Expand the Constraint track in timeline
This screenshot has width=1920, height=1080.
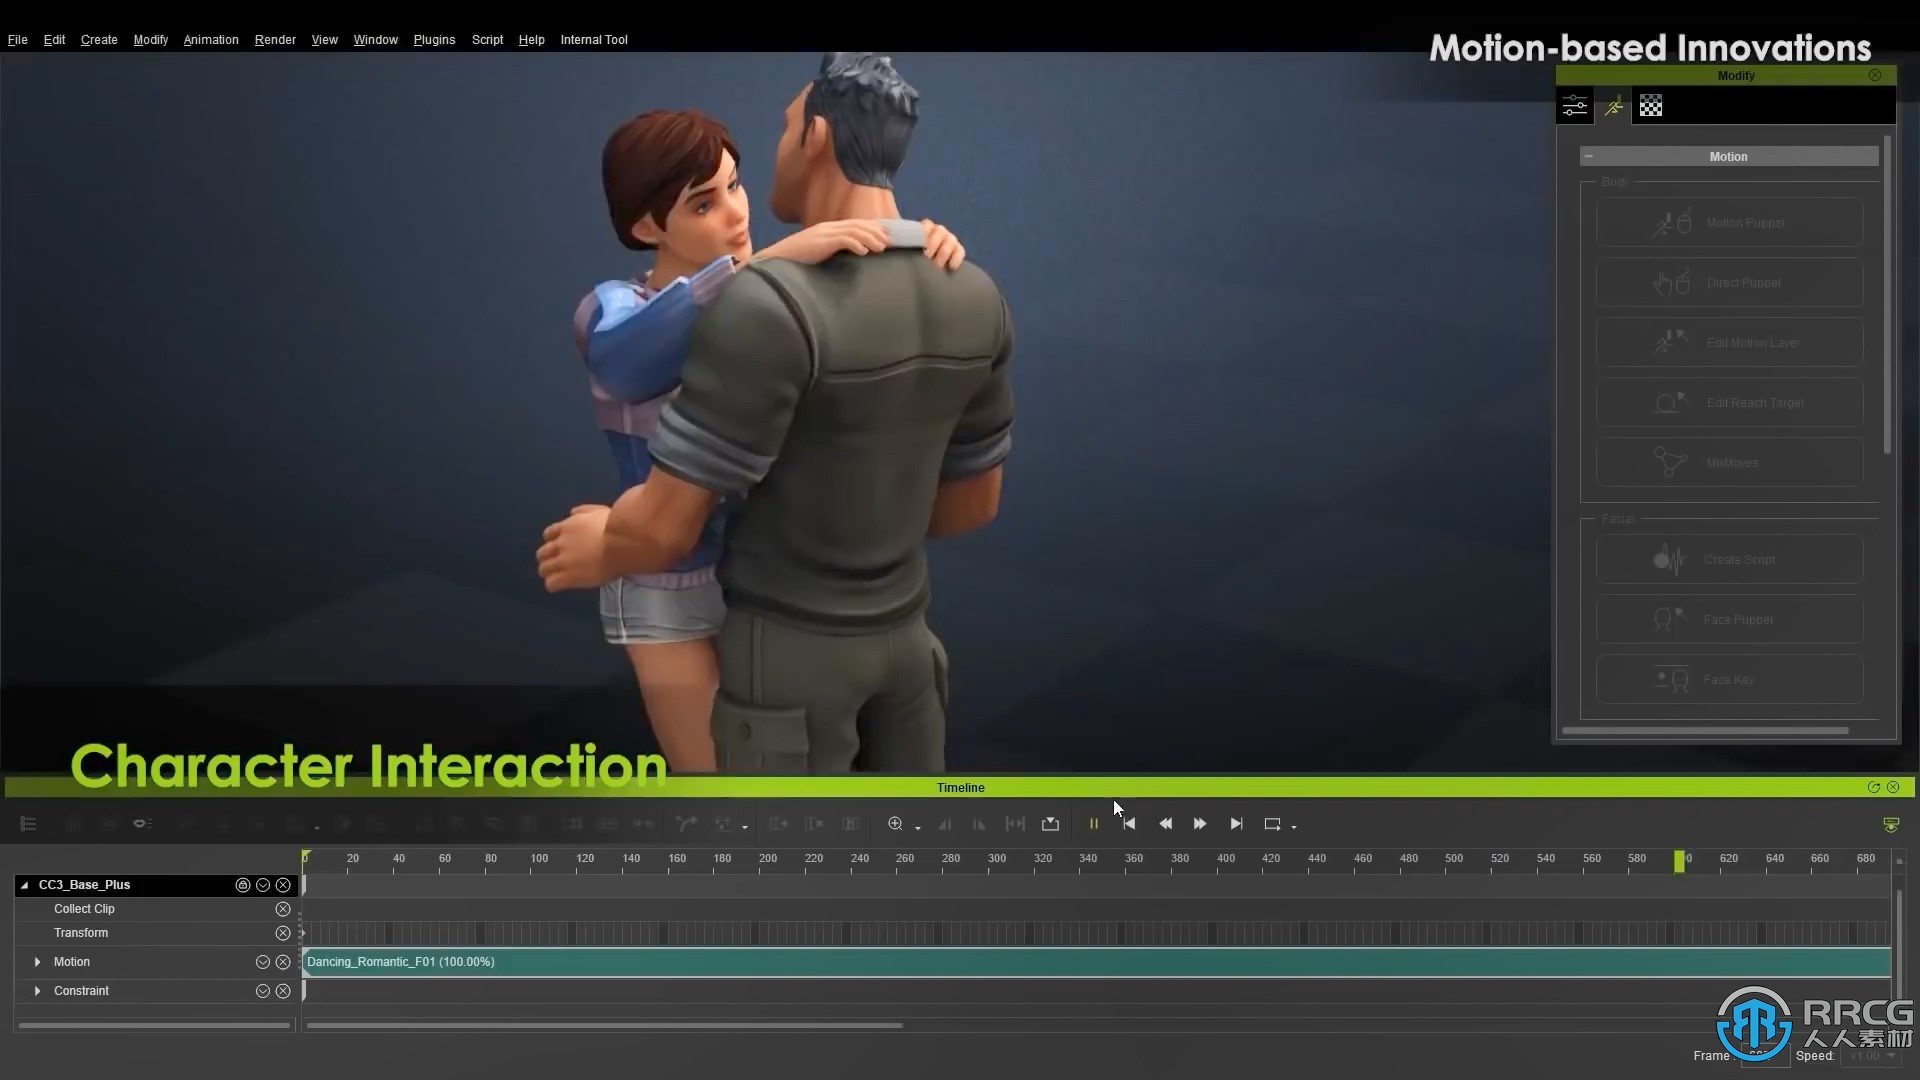coord(36,990)
